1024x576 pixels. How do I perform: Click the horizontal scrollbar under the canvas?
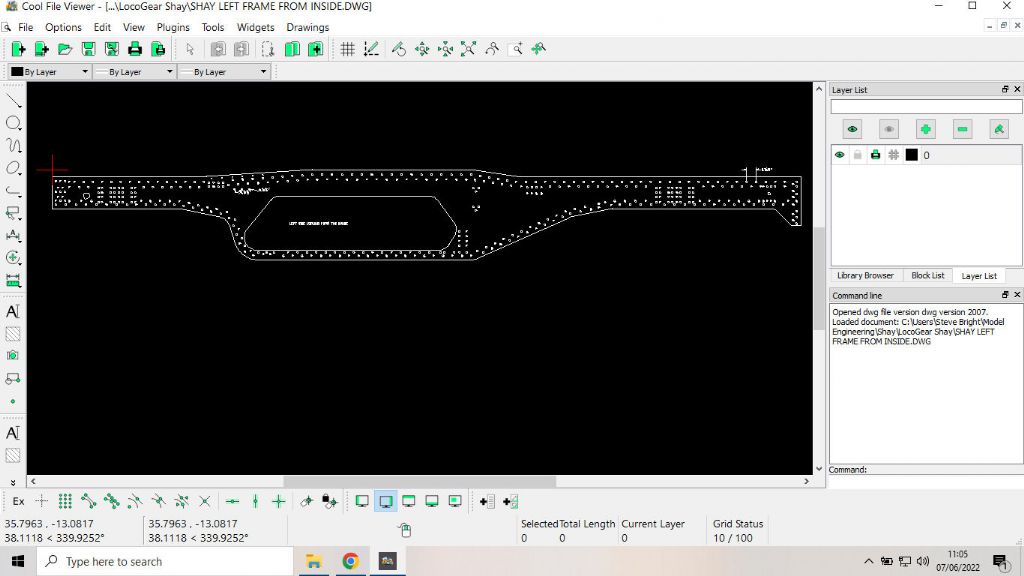tap(419, 482)
